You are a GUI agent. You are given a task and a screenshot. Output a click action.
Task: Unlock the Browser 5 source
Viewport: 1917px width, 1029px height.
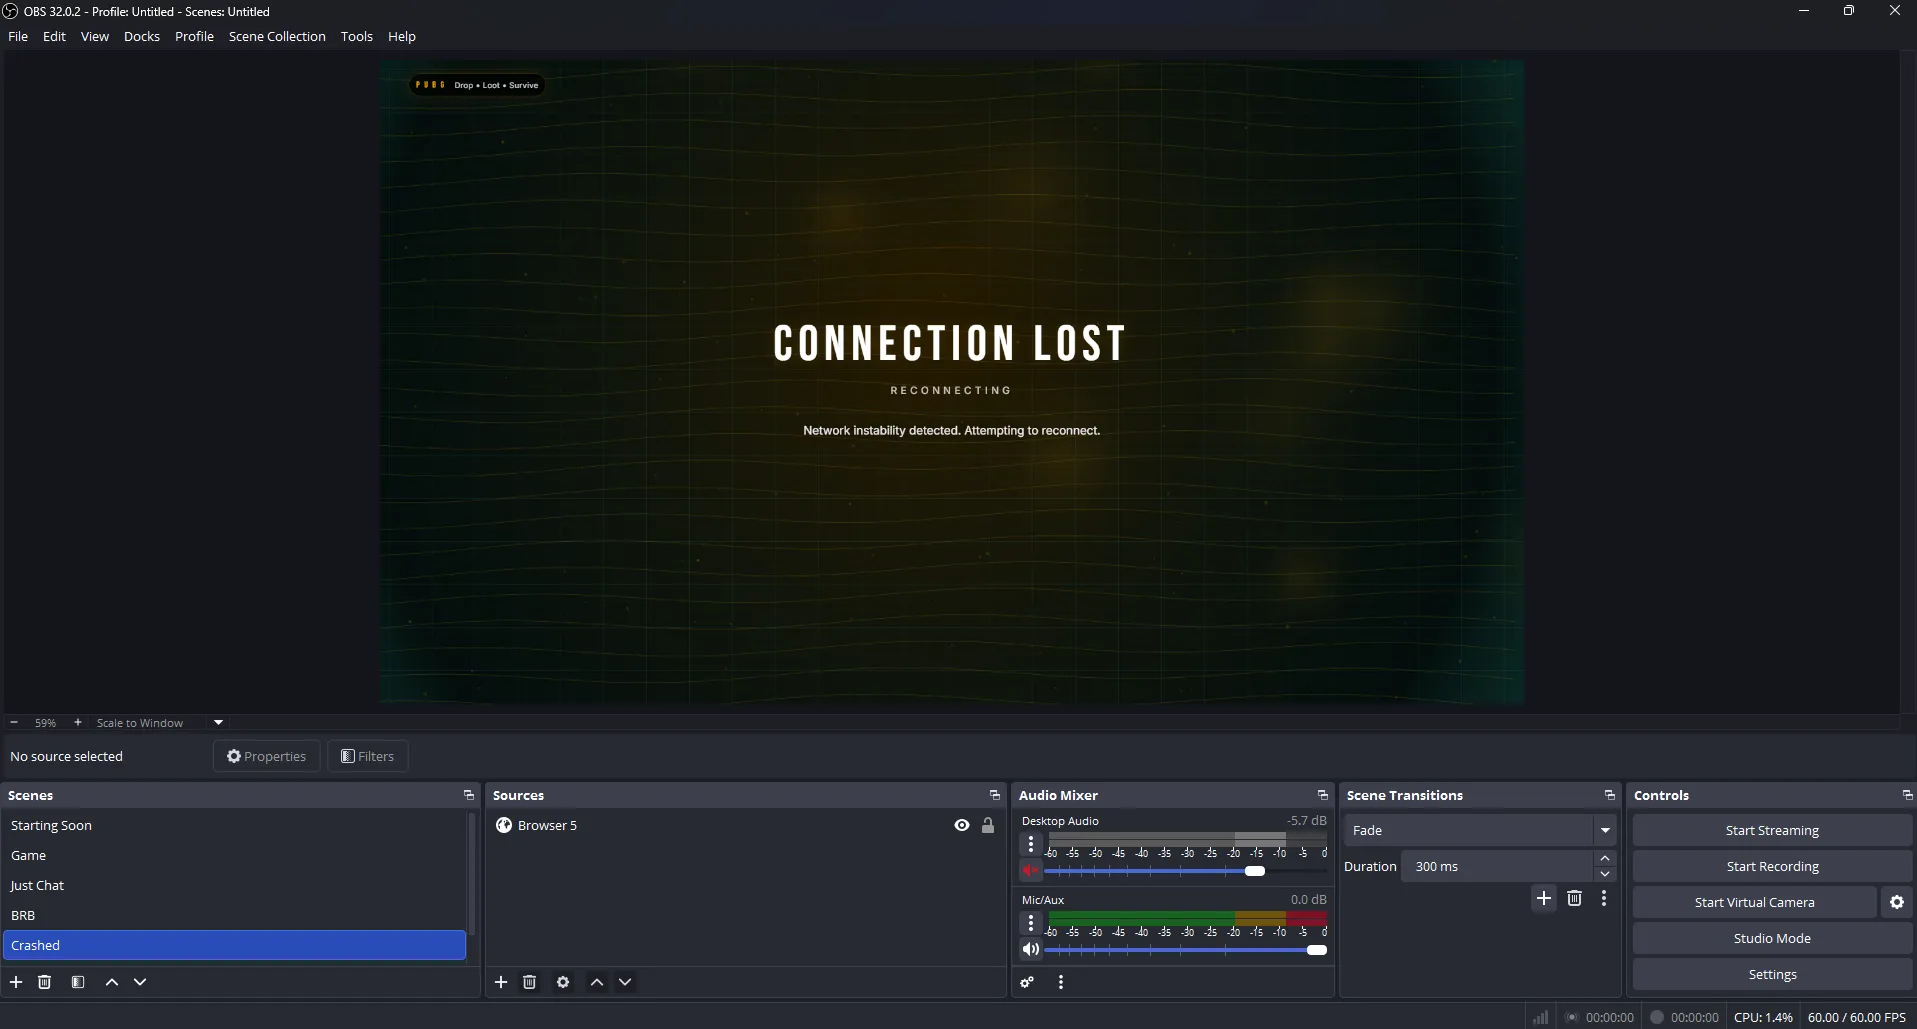pyautogui.click(x=987, y=825)
